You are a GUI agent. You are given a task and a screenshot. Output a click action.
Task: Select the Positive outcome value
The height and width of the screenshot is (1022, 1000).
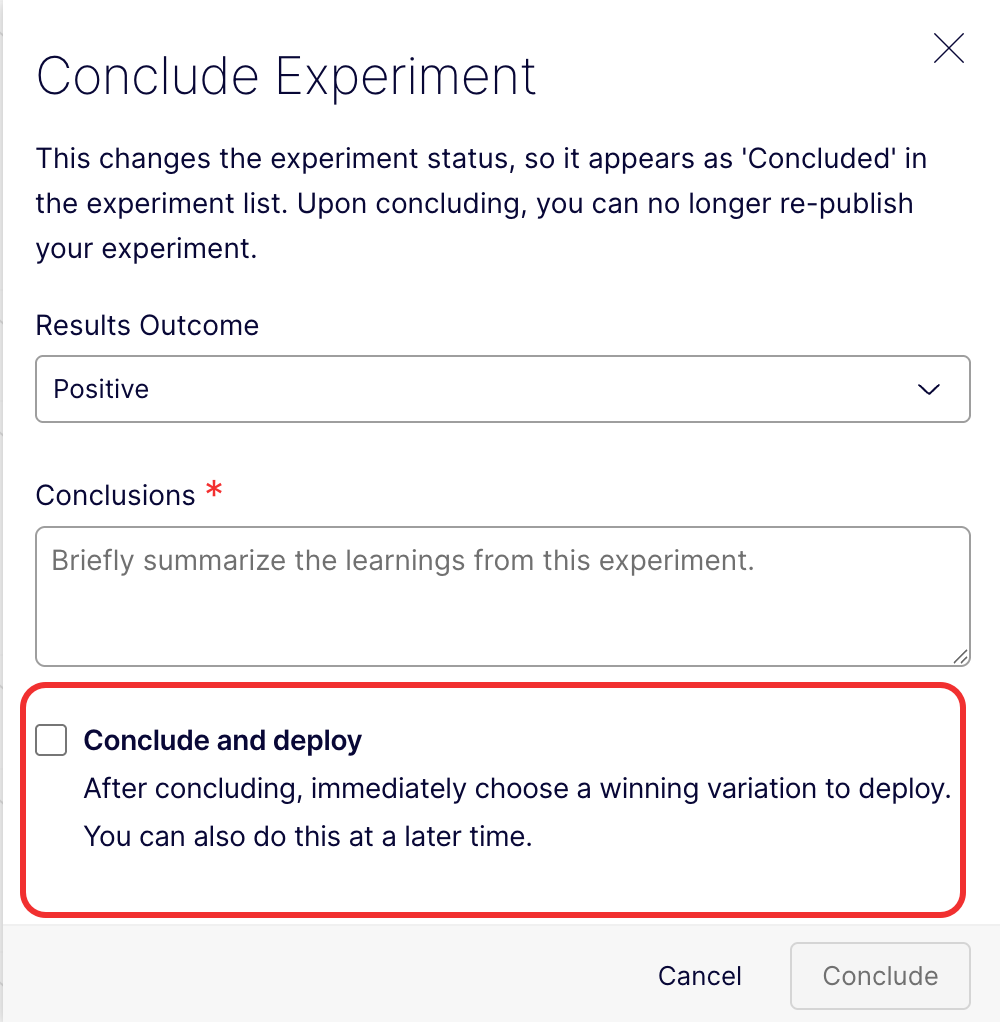(x=101, y=389)
